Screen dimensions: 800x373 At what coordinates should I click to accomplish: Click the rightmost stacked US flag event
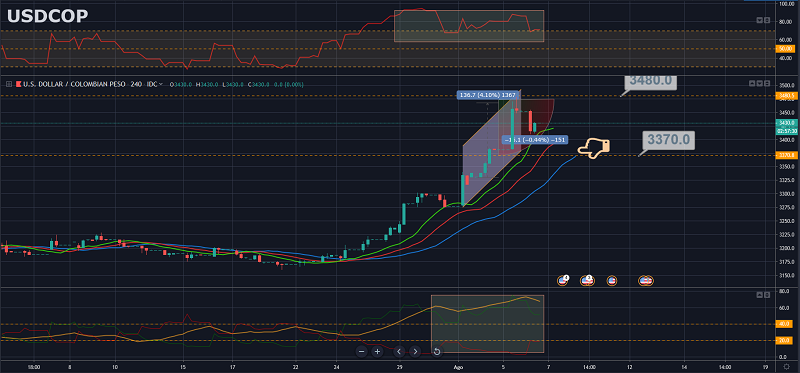[x=648, y=280]
